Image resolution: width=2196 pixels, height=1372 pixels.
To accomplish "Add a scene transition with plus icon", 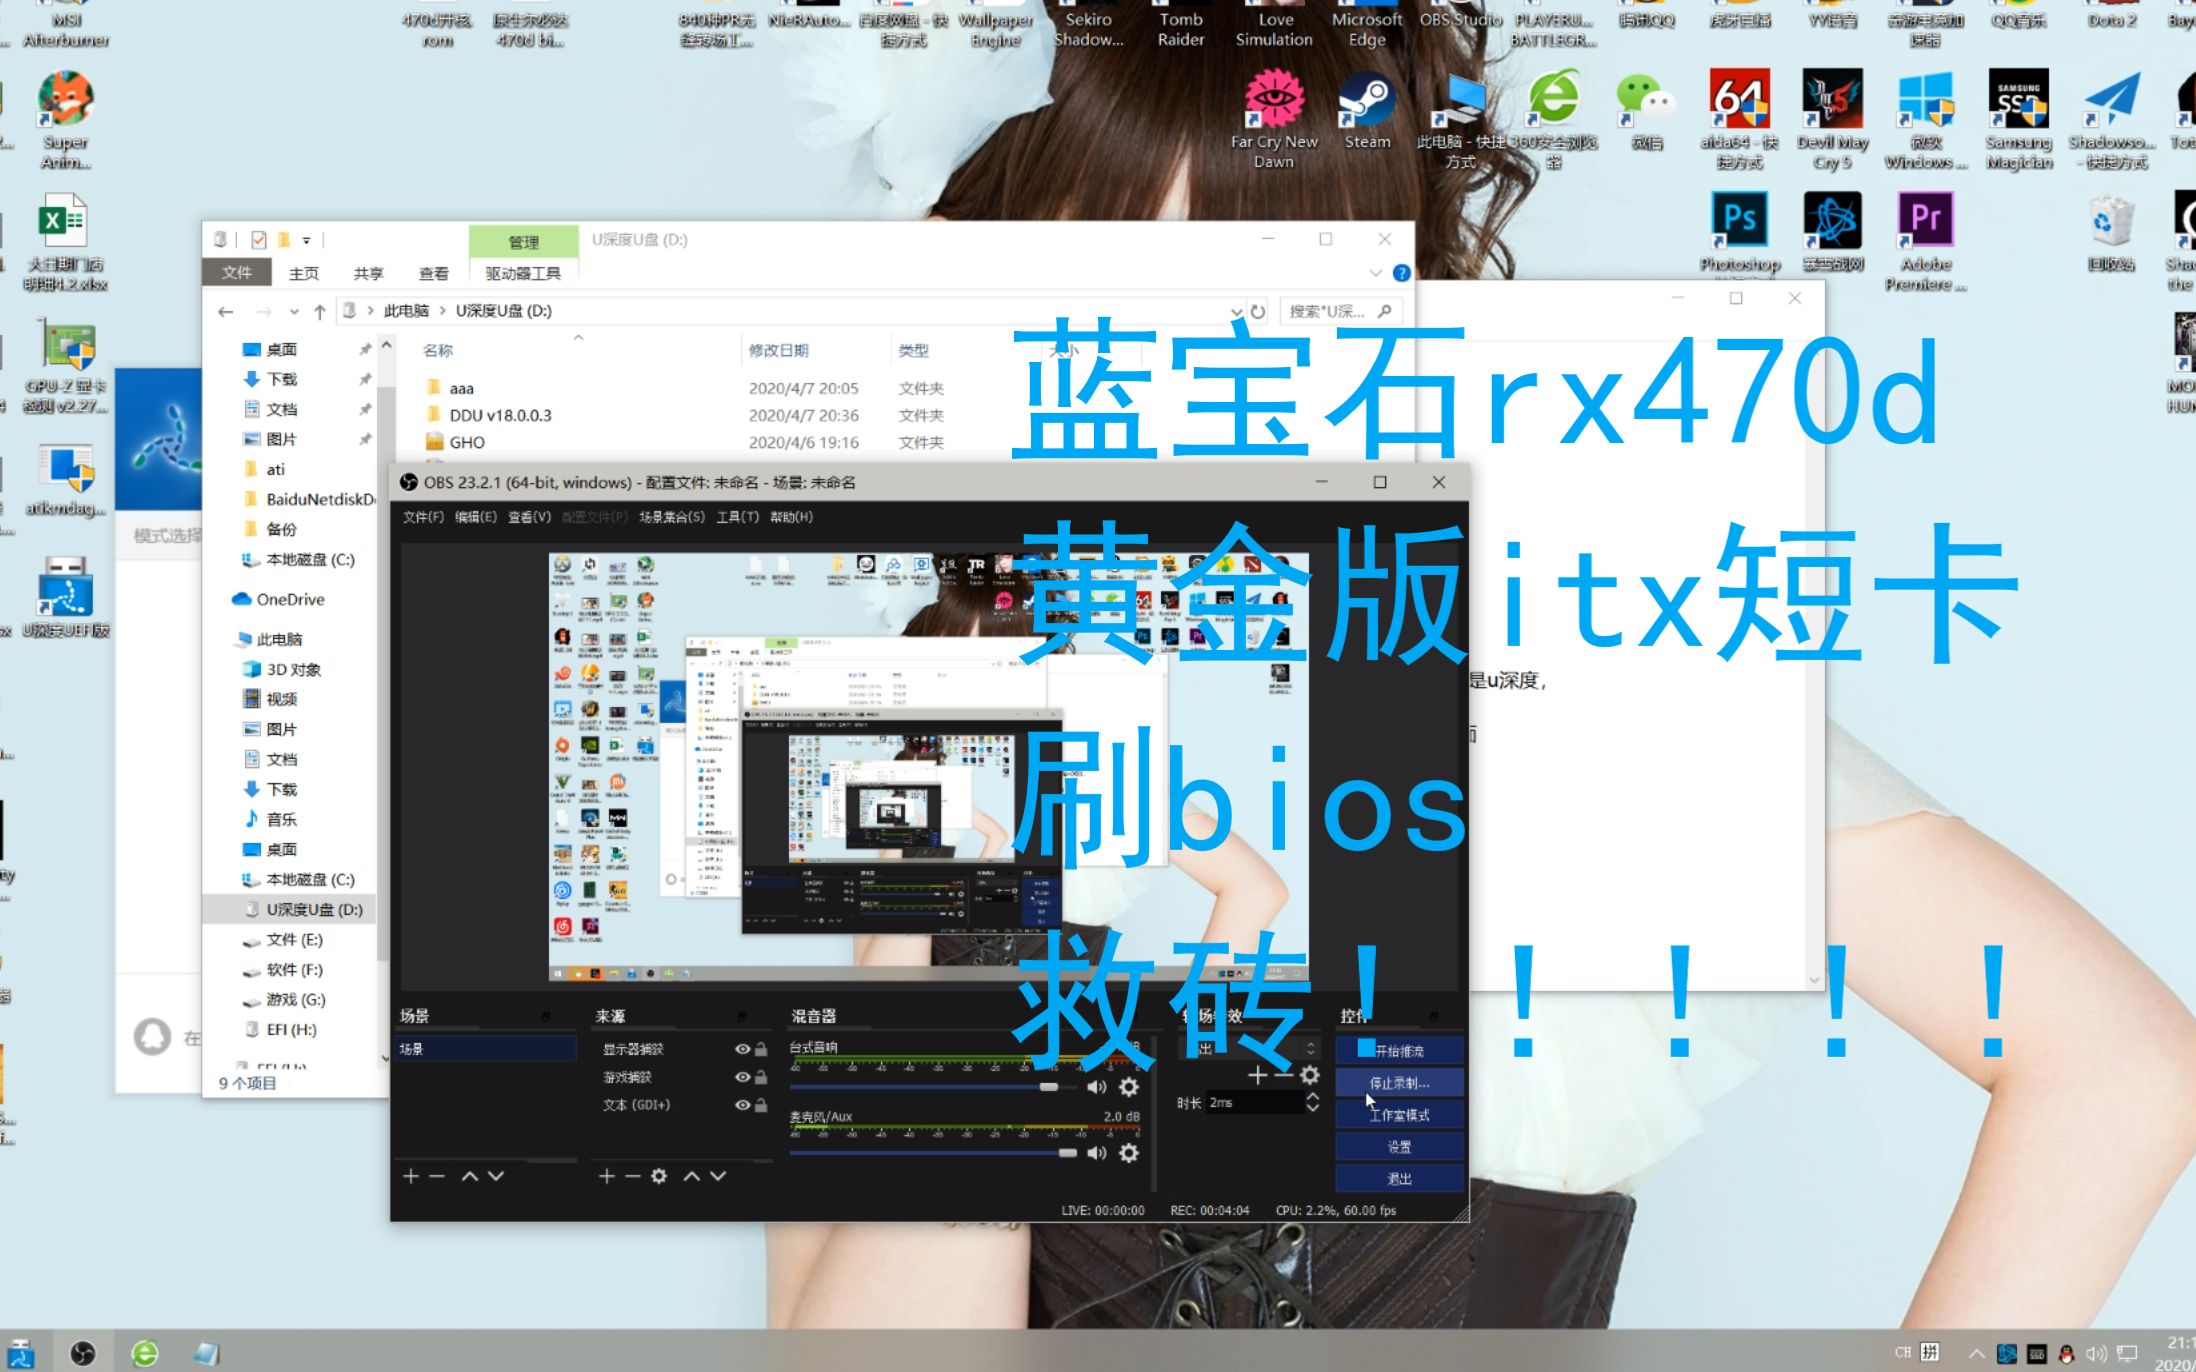I will point(1258,1075).
